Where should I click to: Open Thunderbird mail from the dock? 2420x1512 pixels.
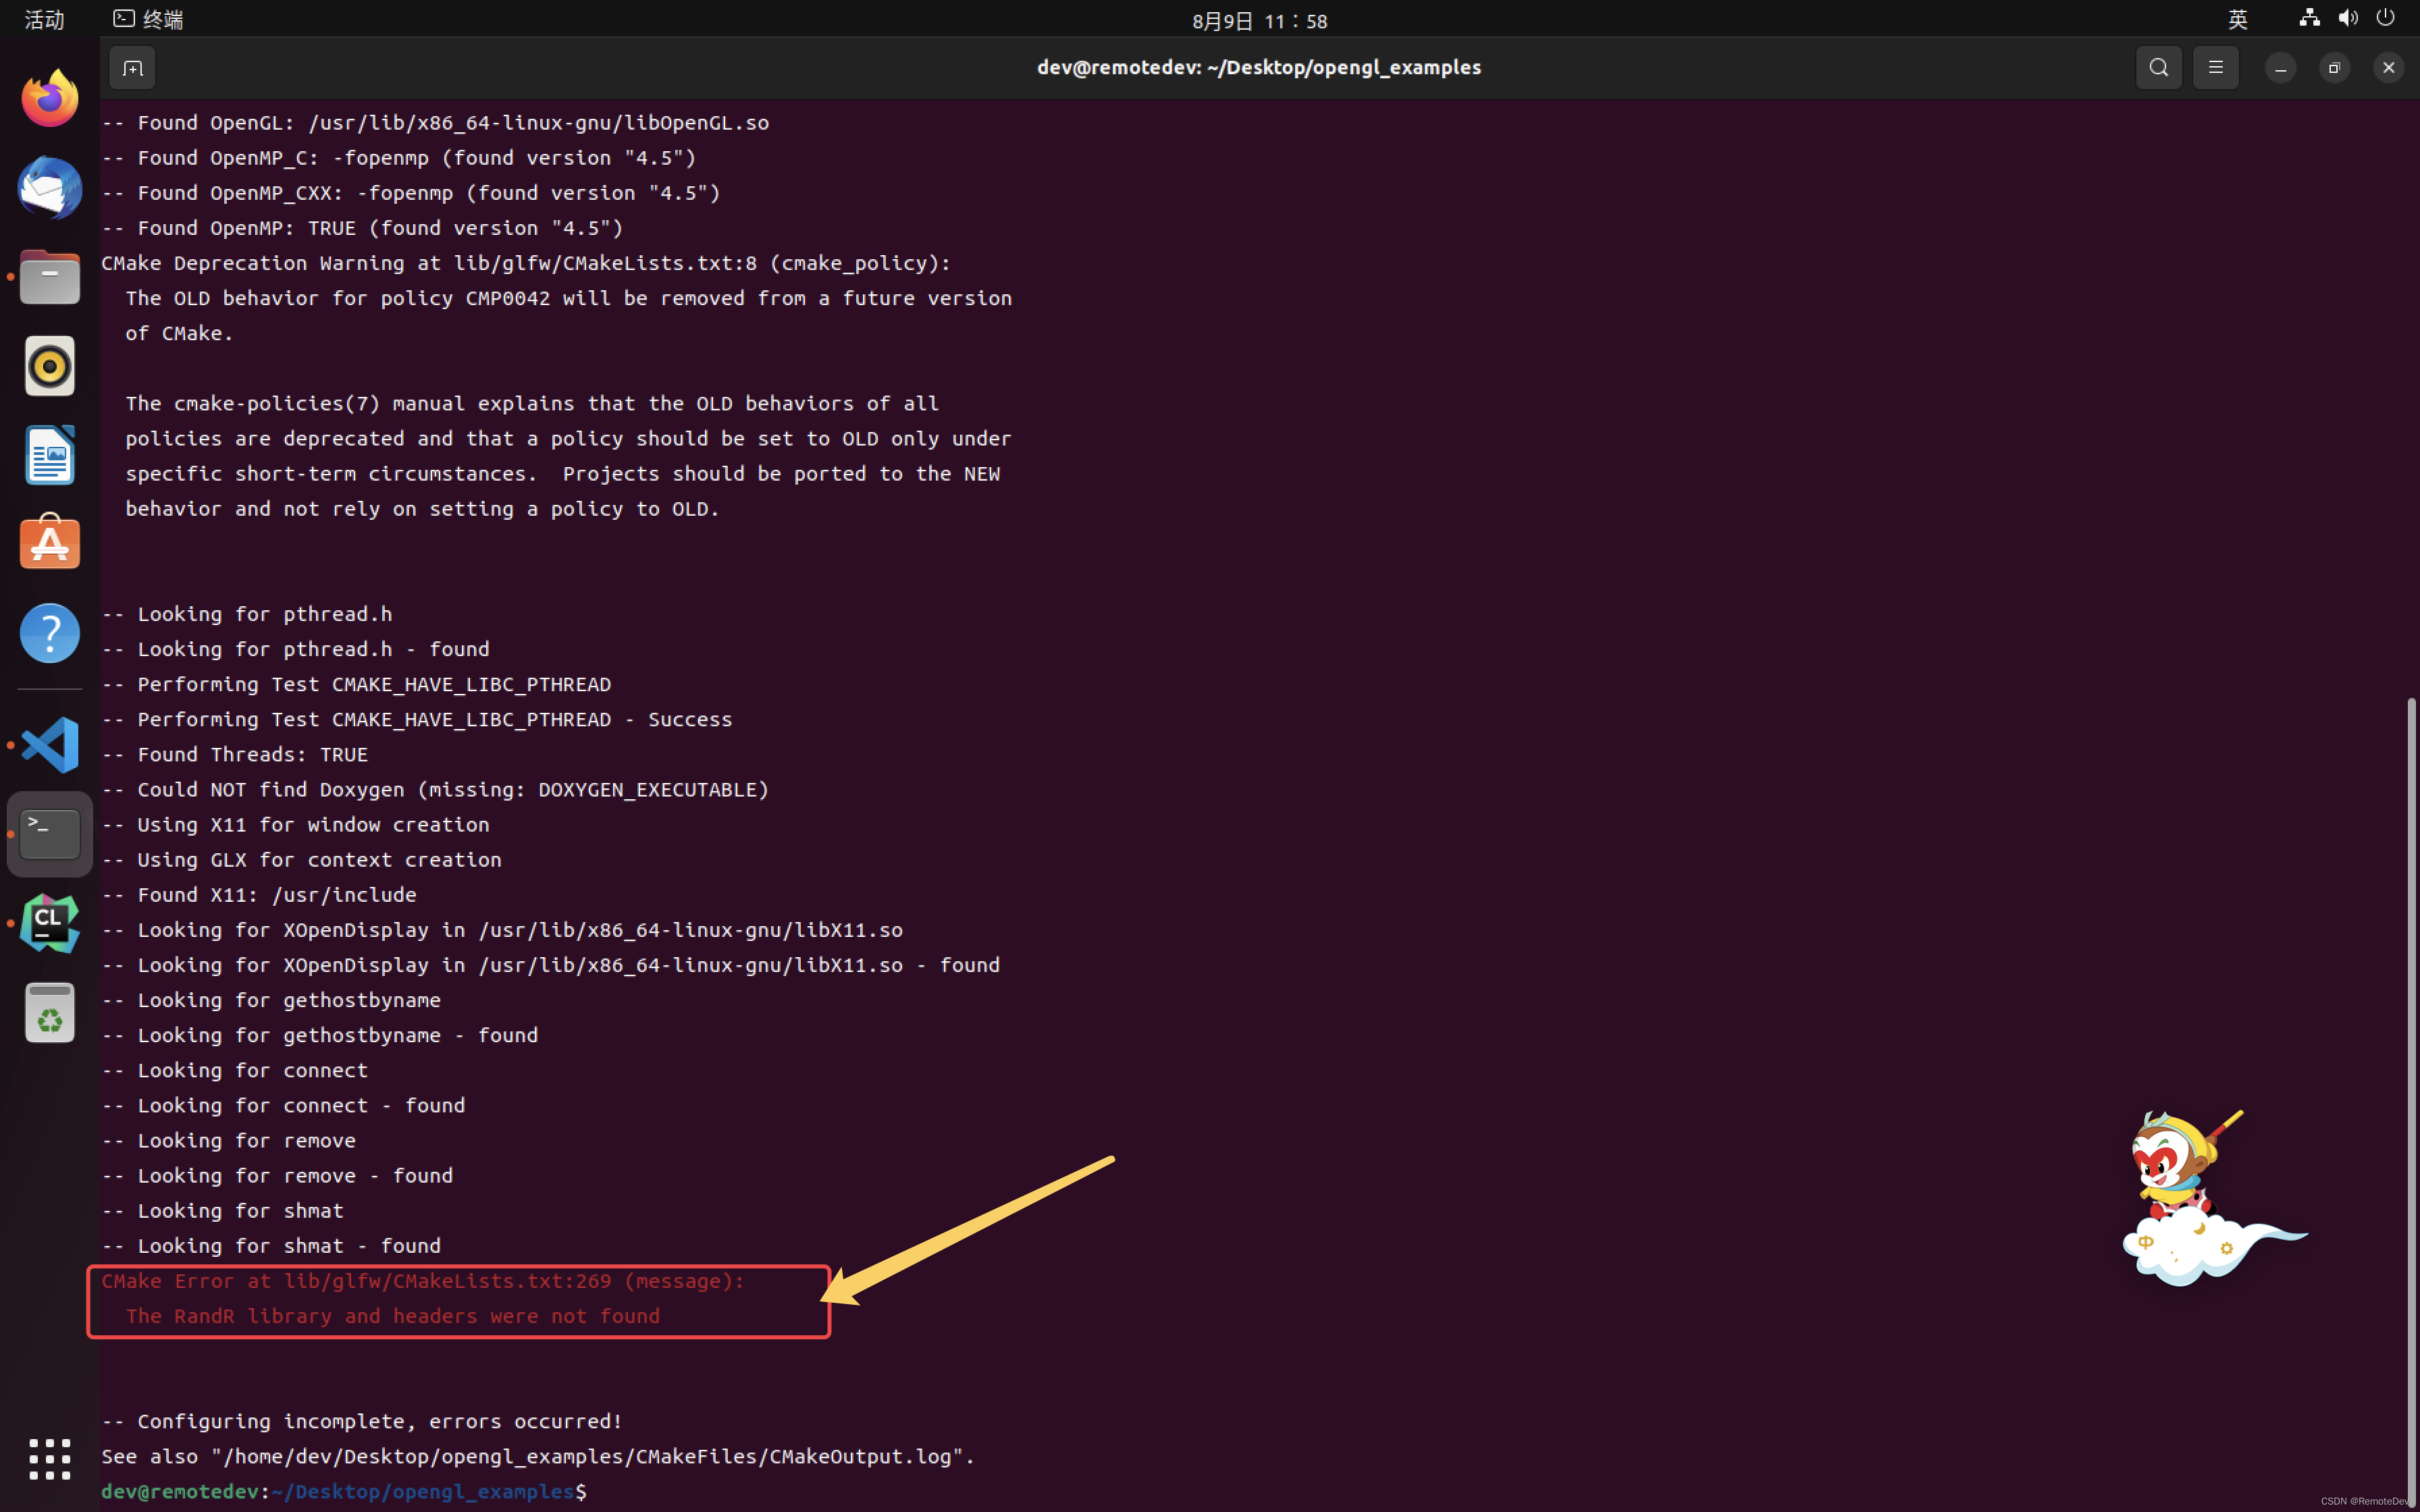click(x=50, y=188)
